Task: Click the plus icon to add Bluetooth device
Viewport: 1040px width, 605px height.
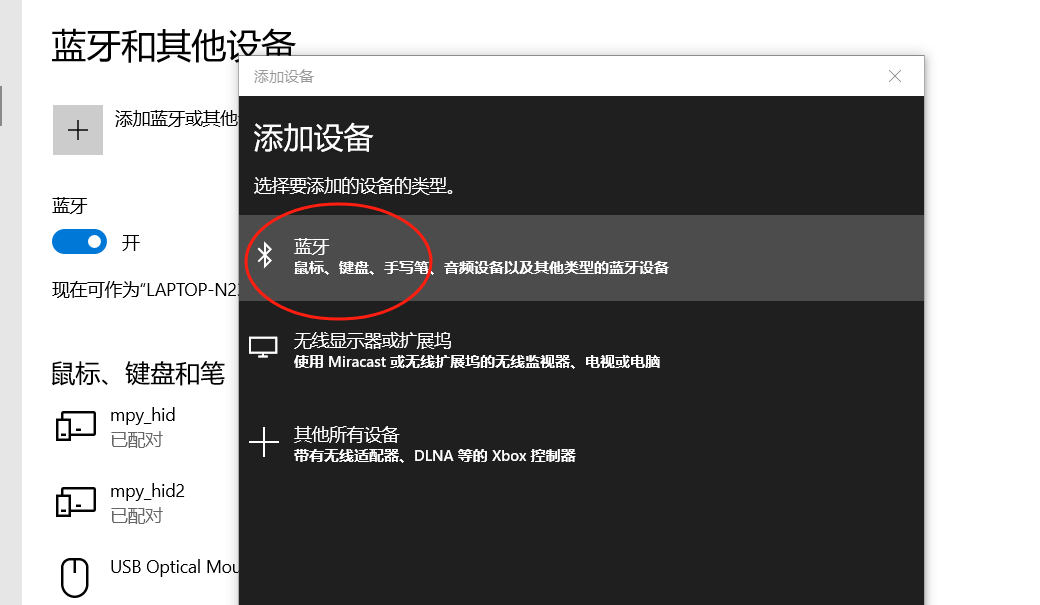Action: 78,130
